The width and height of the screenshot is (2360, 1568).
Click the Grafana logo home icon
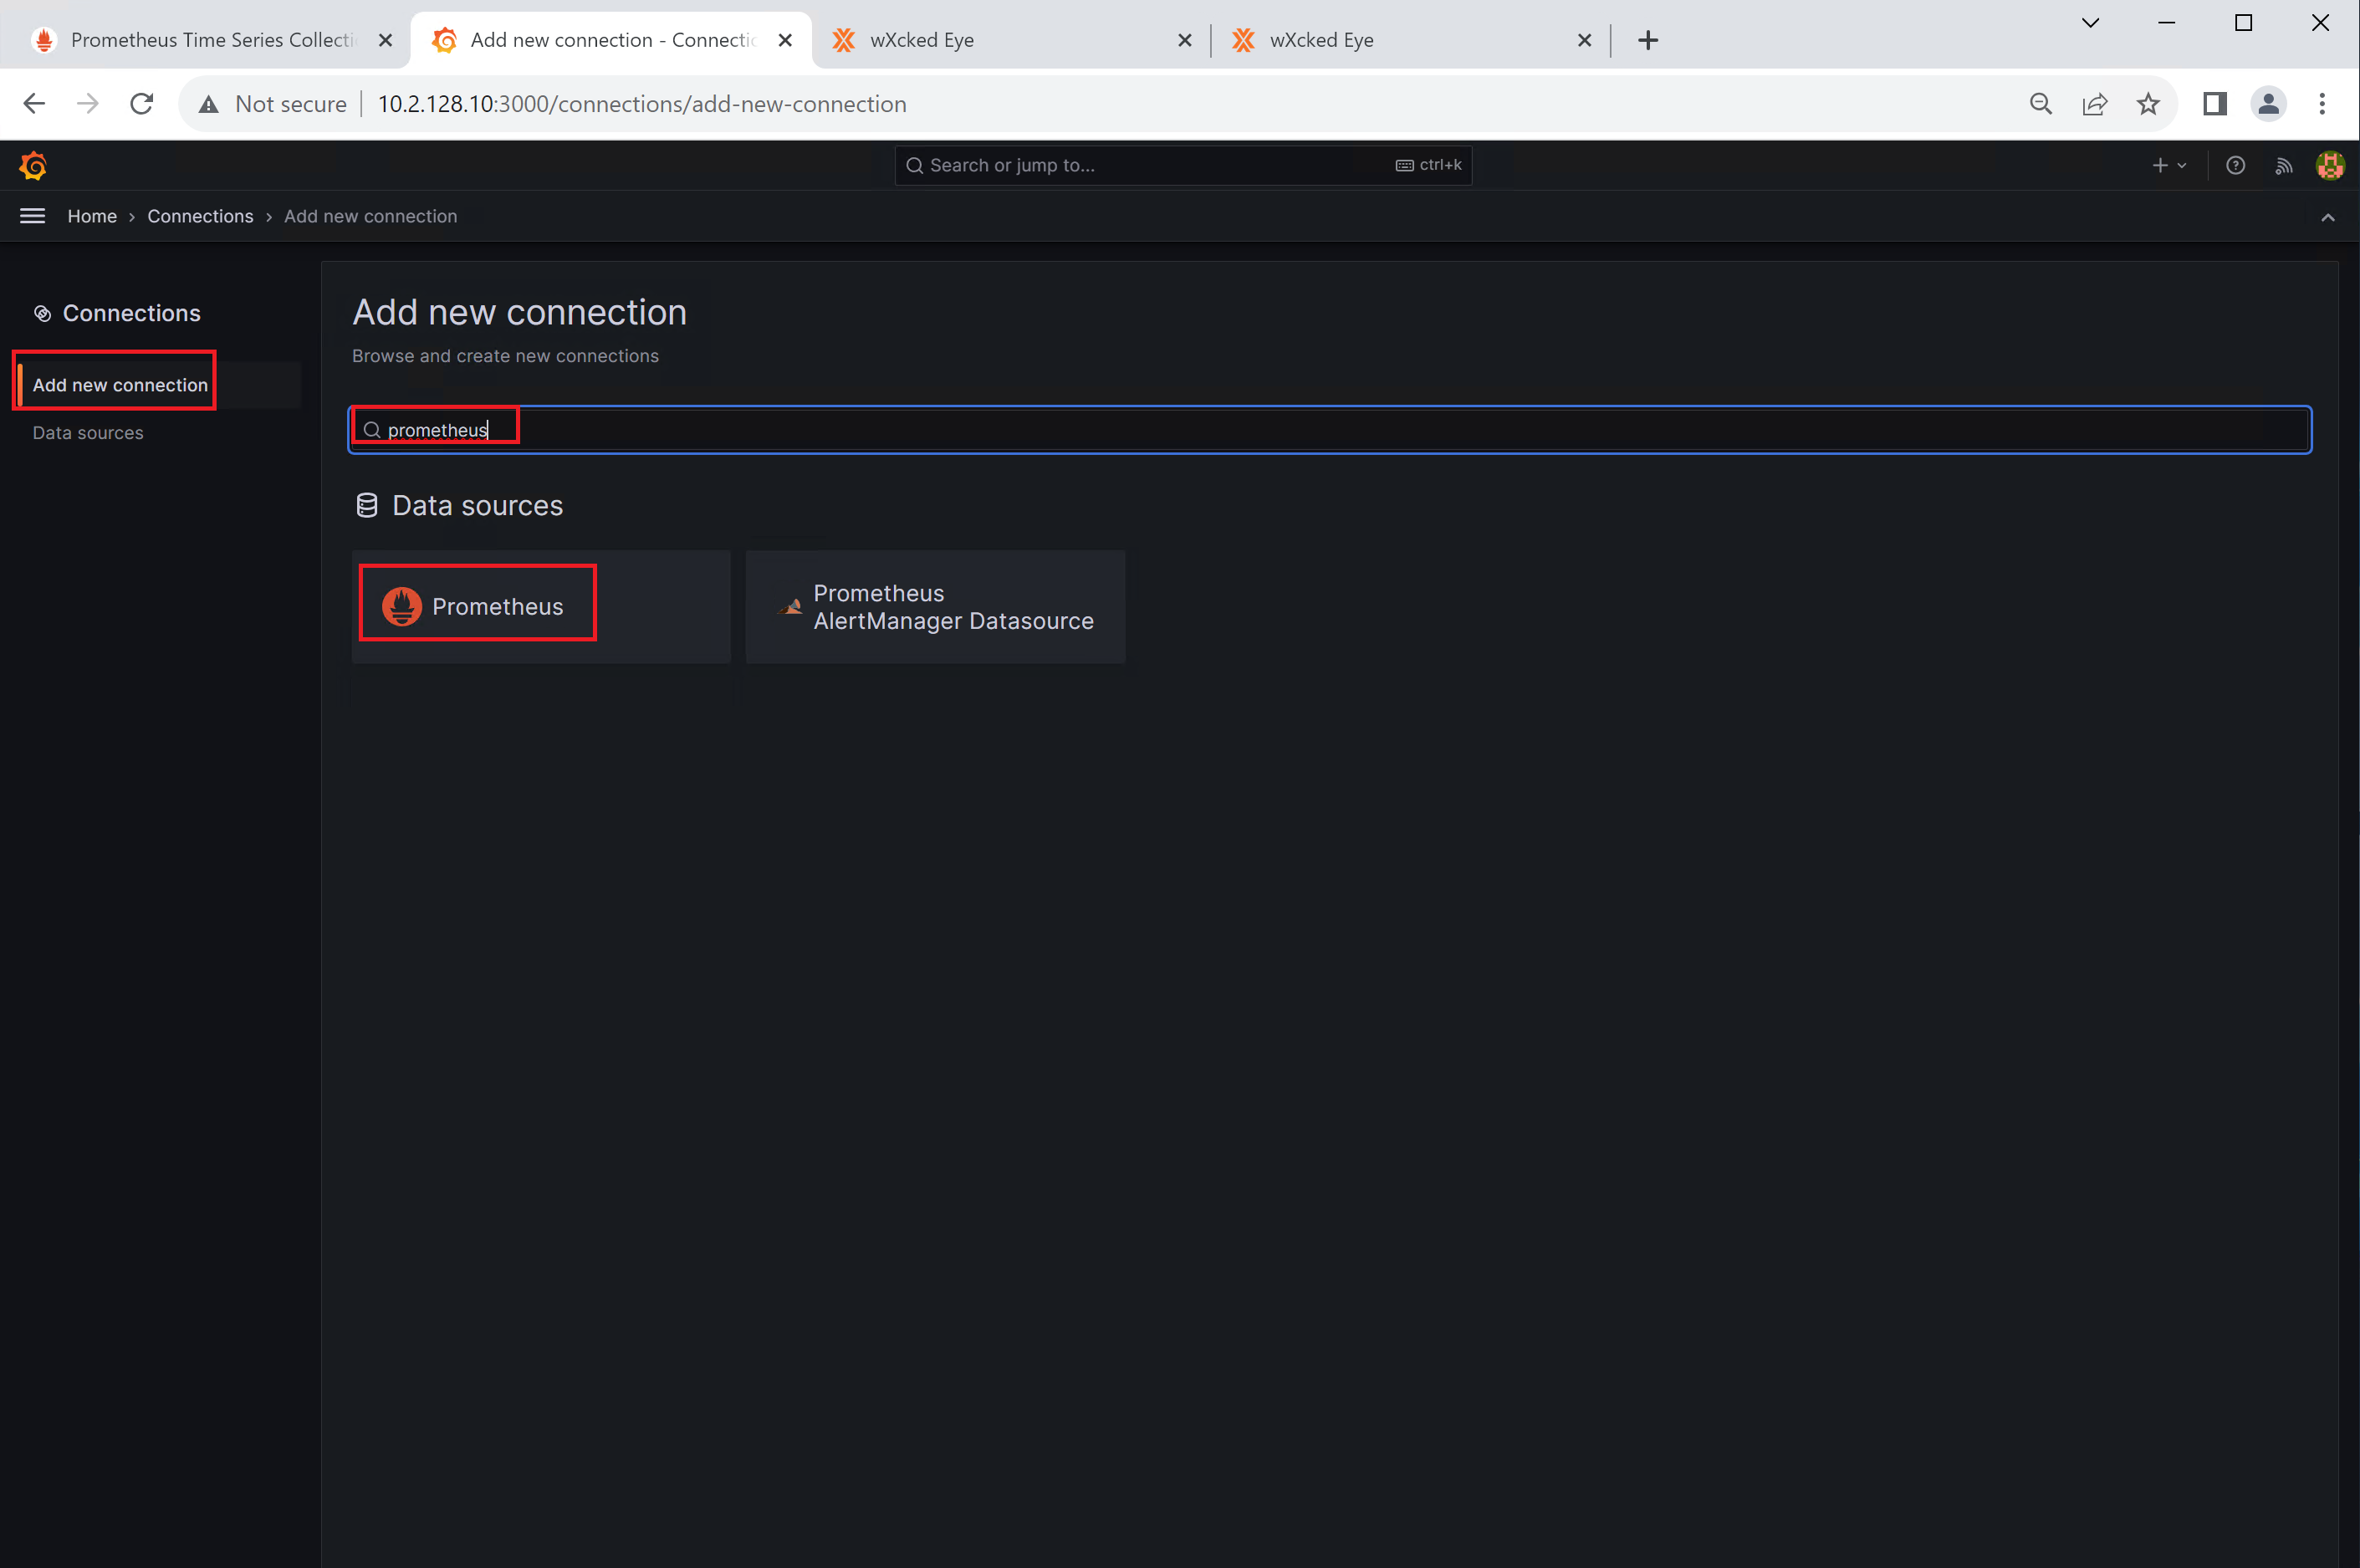33,165
